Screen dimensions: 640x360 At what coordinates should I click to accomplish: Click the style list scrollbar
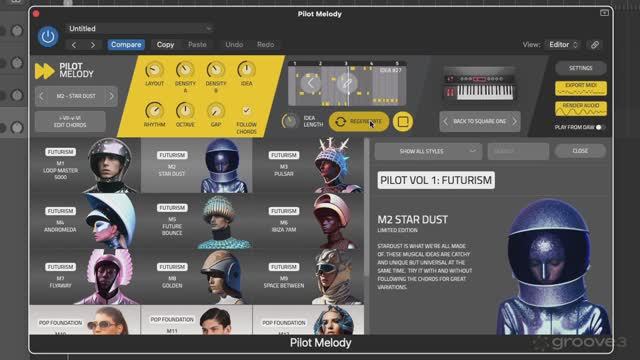click(x=367, y=208)
